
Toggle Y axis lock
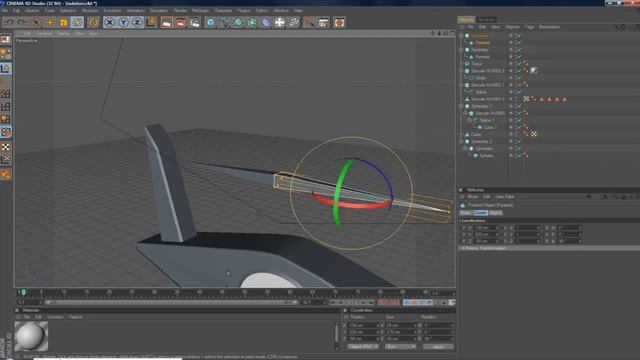pyautogui.click(x=123, y=22)
